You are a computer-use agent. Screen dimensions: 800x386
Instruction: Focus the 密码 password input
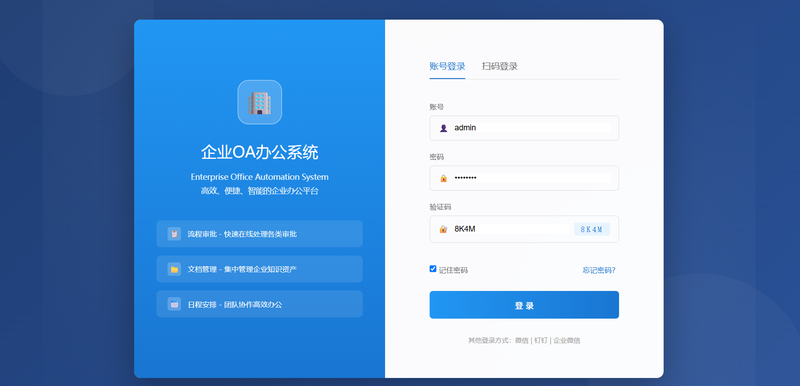[524, 178]
